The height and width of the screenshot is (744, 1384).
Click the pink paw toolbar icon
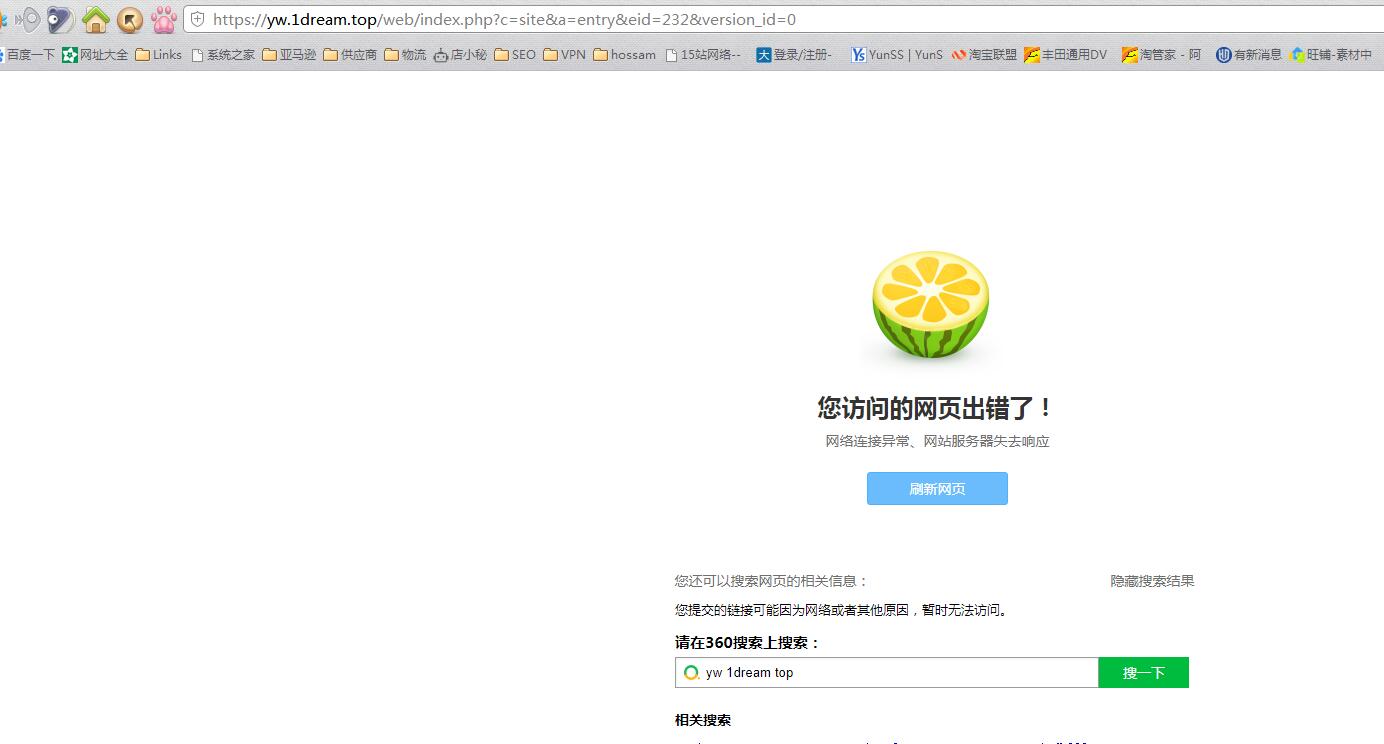click(x=164, y=19)
